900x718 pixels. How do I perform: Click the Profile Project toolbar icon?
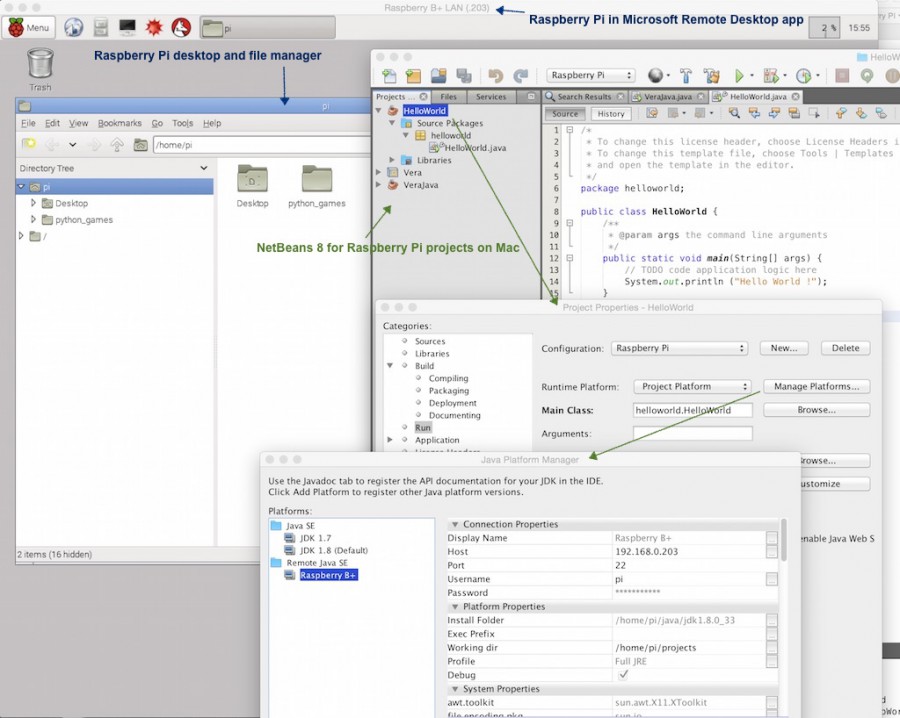[804, 75]
